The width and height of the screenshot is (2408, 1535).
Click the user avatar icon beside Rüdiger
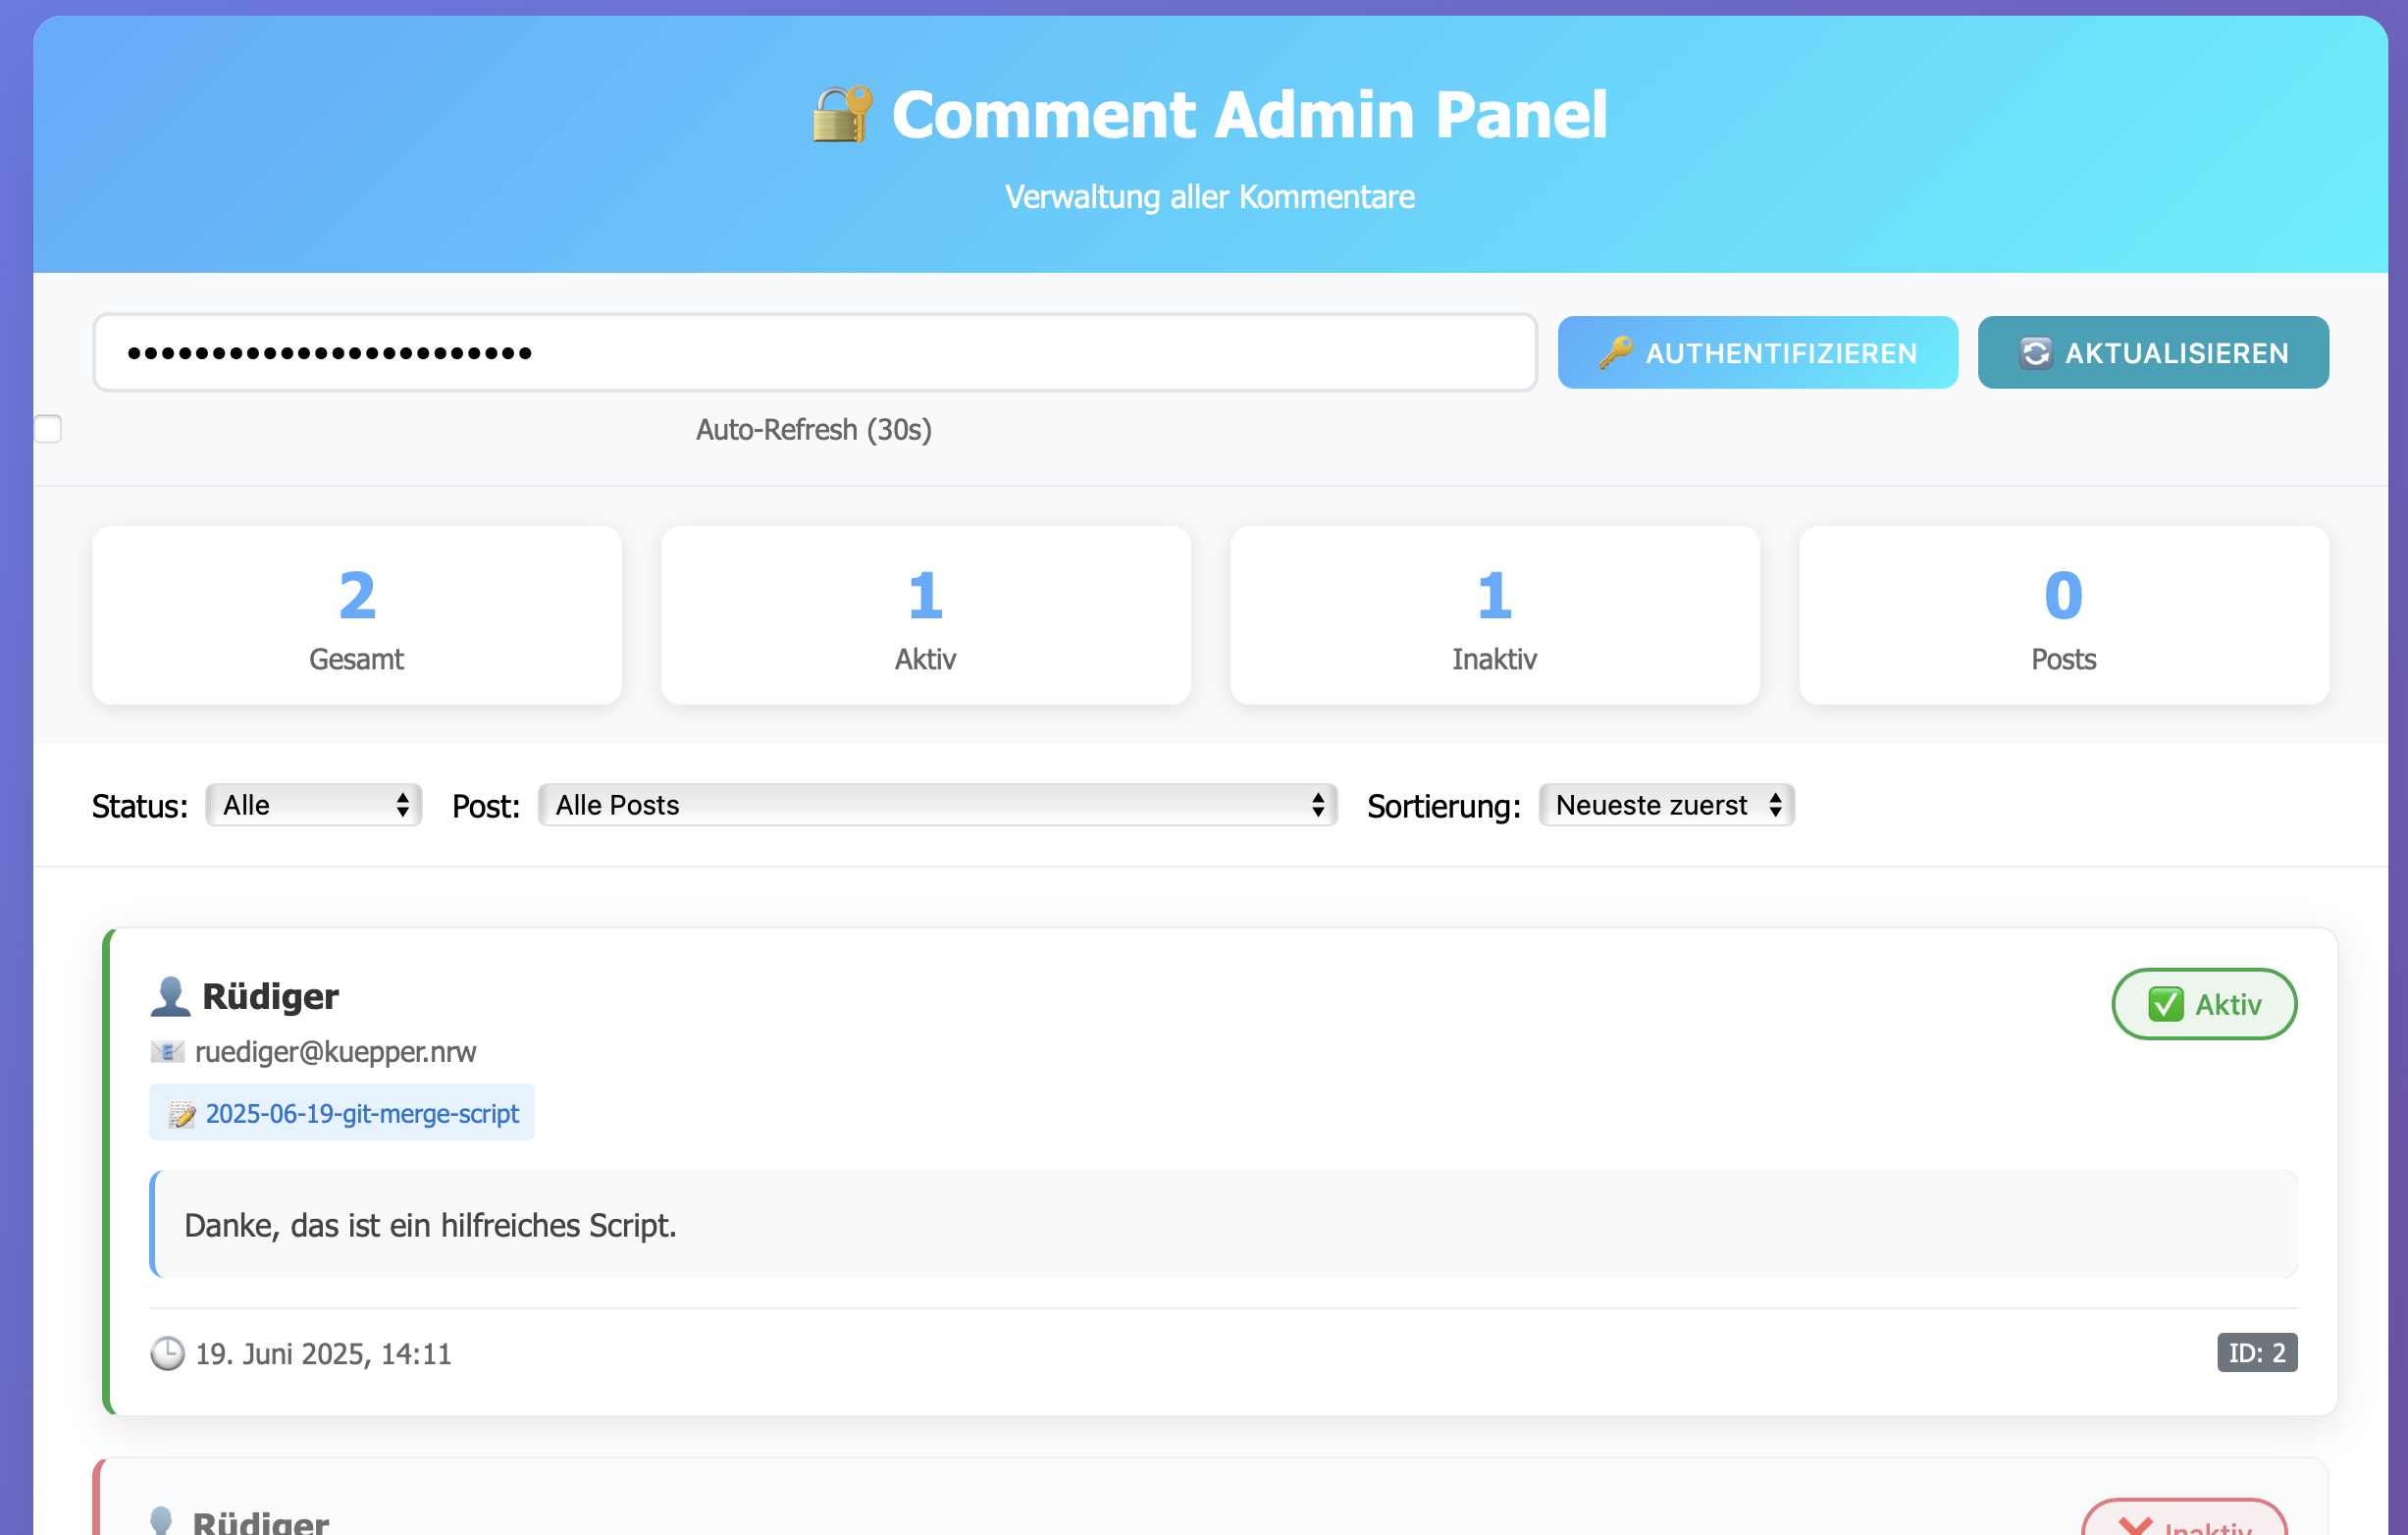(x=169, y=996)
